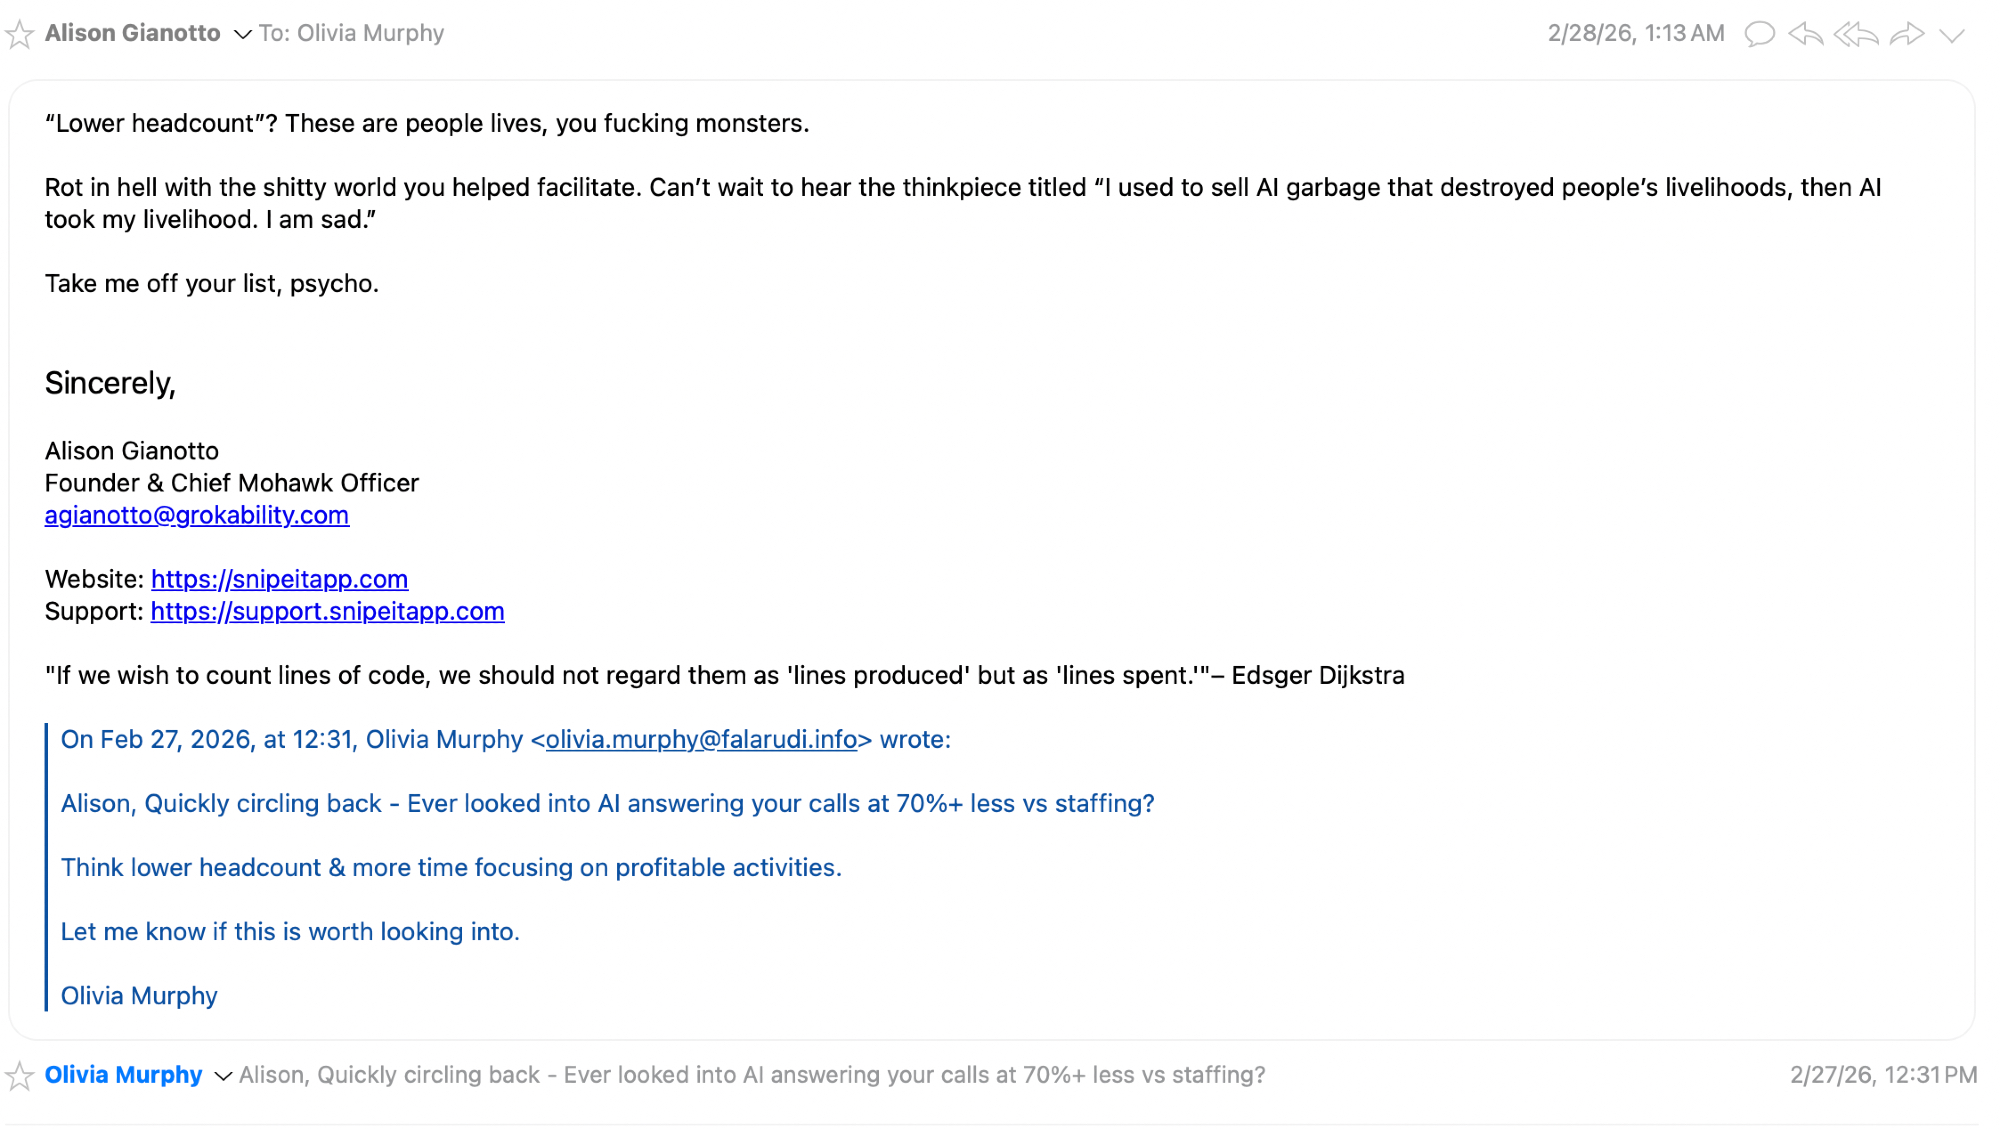Star Olivia Murphy's collapsed message
This screenshot has width=2000, height=1129.
19,1076
